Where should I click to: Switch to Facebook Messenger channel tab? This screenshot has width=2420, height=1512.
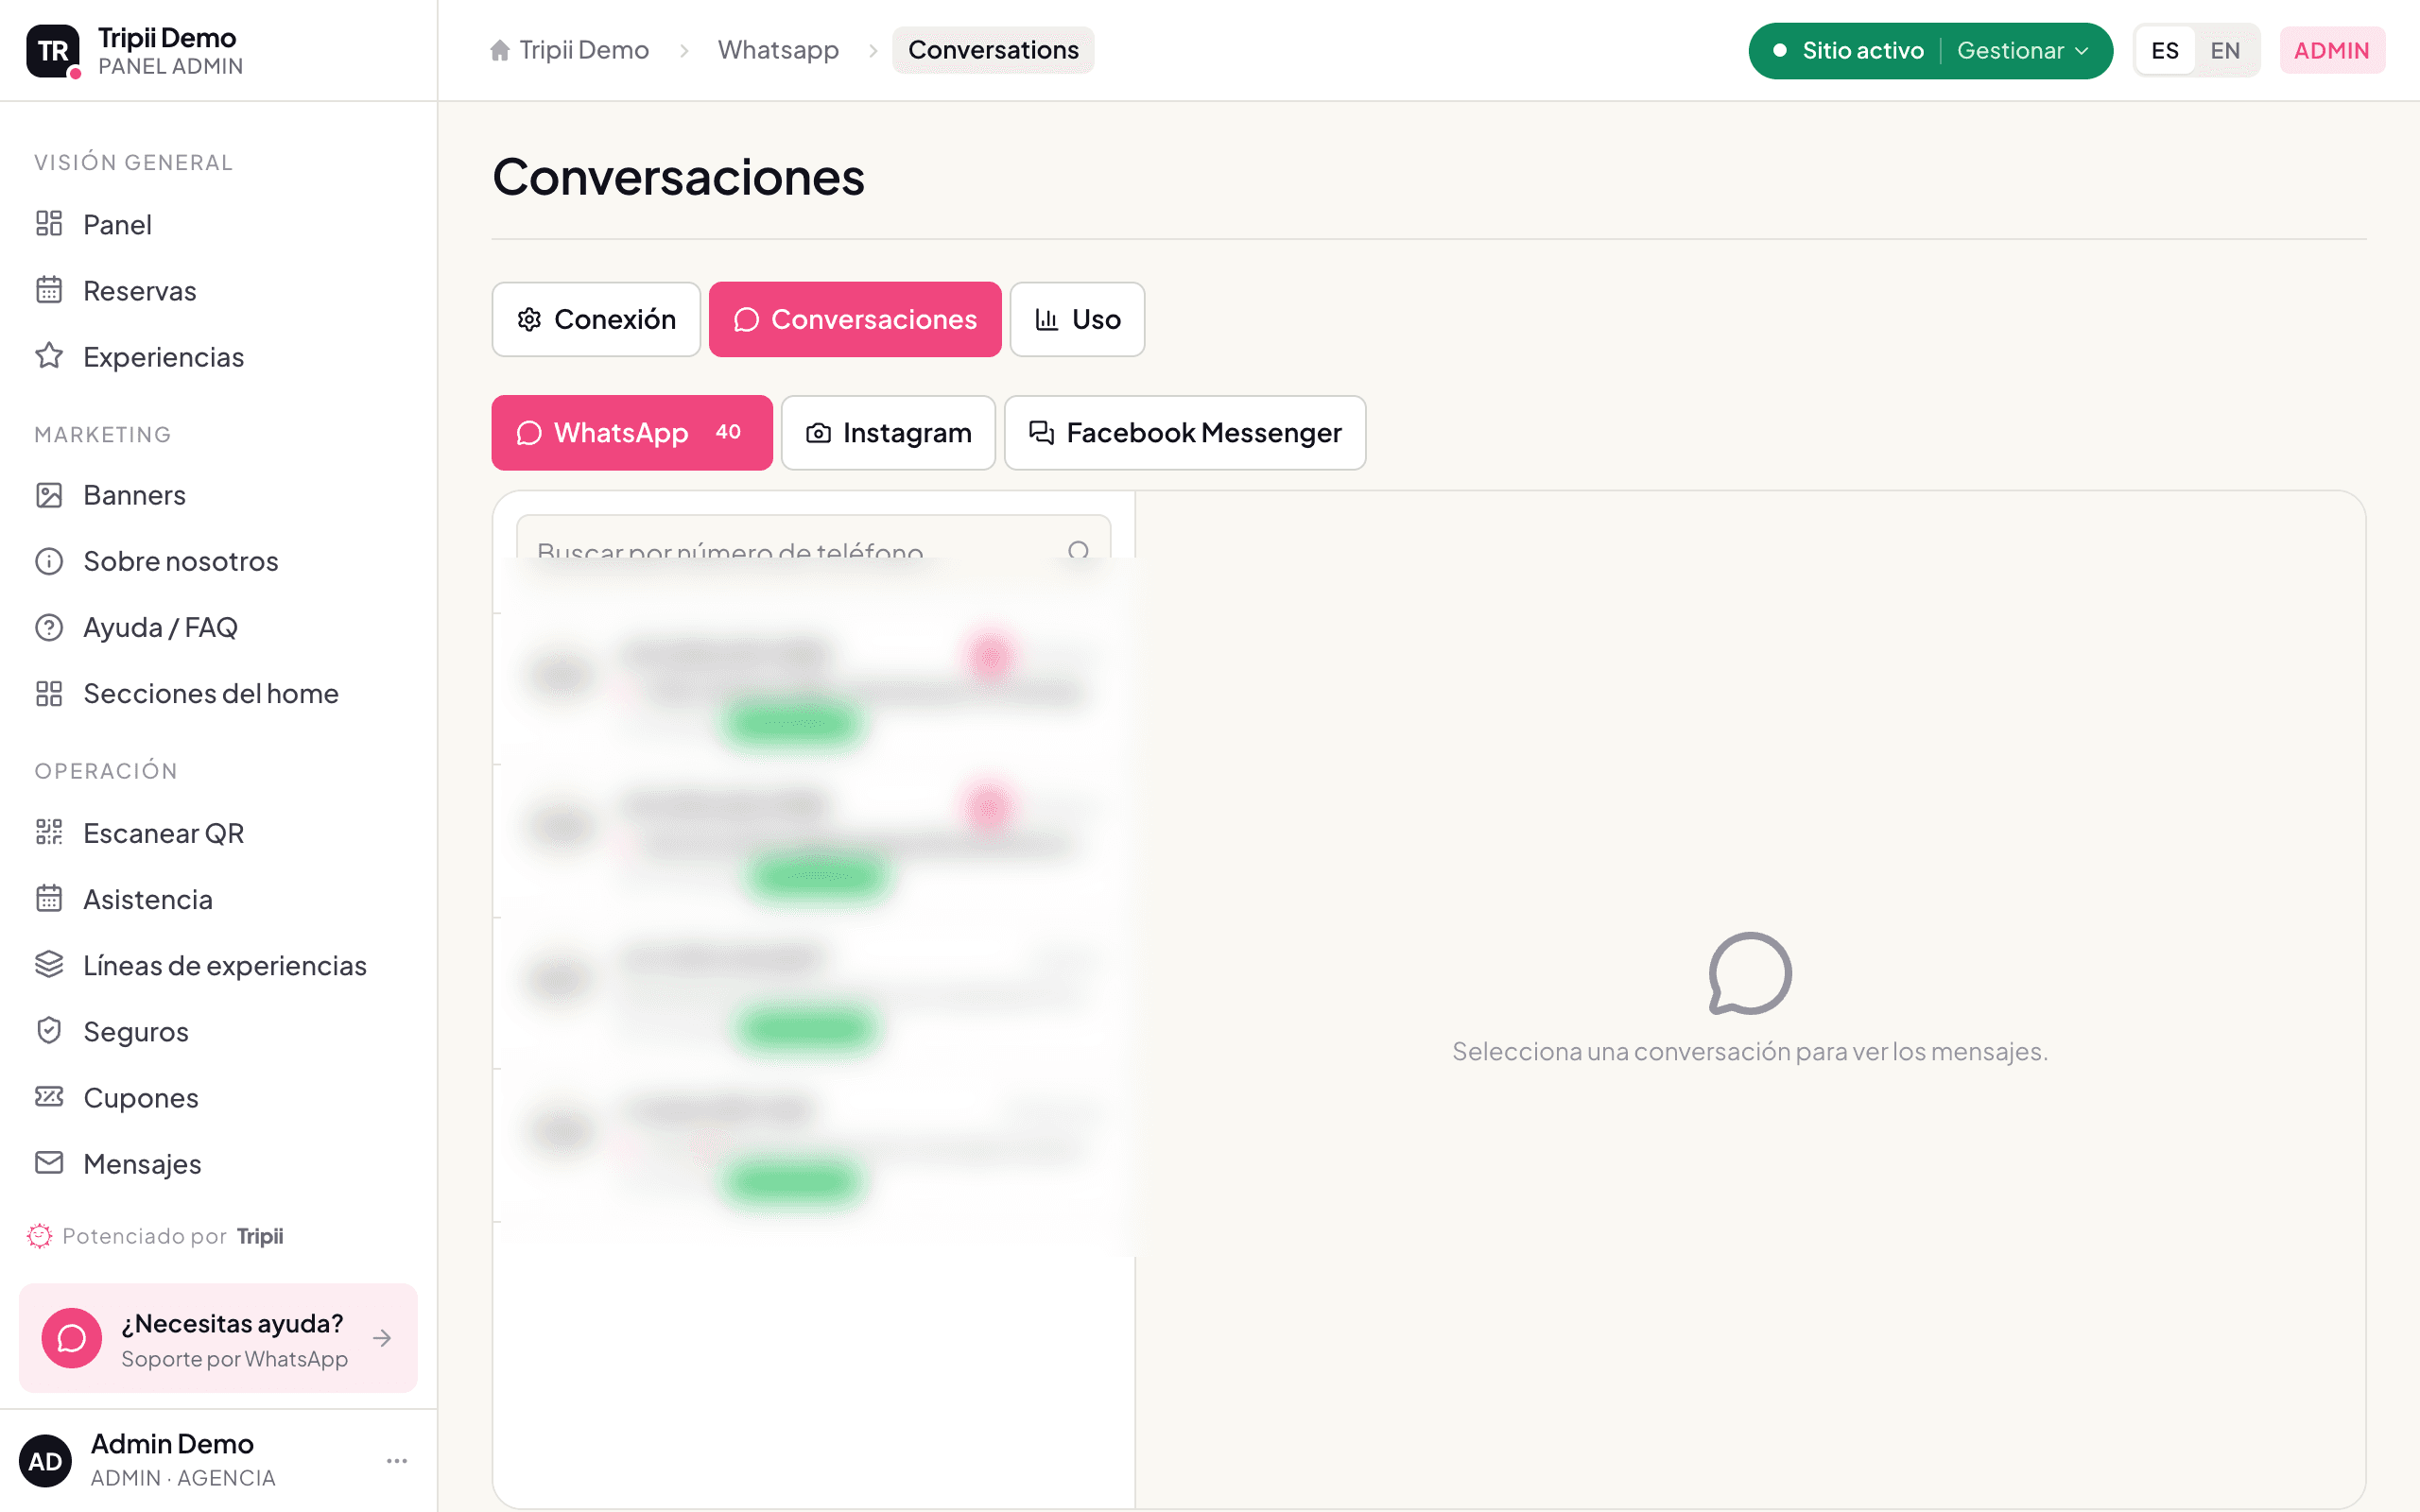1185,432
